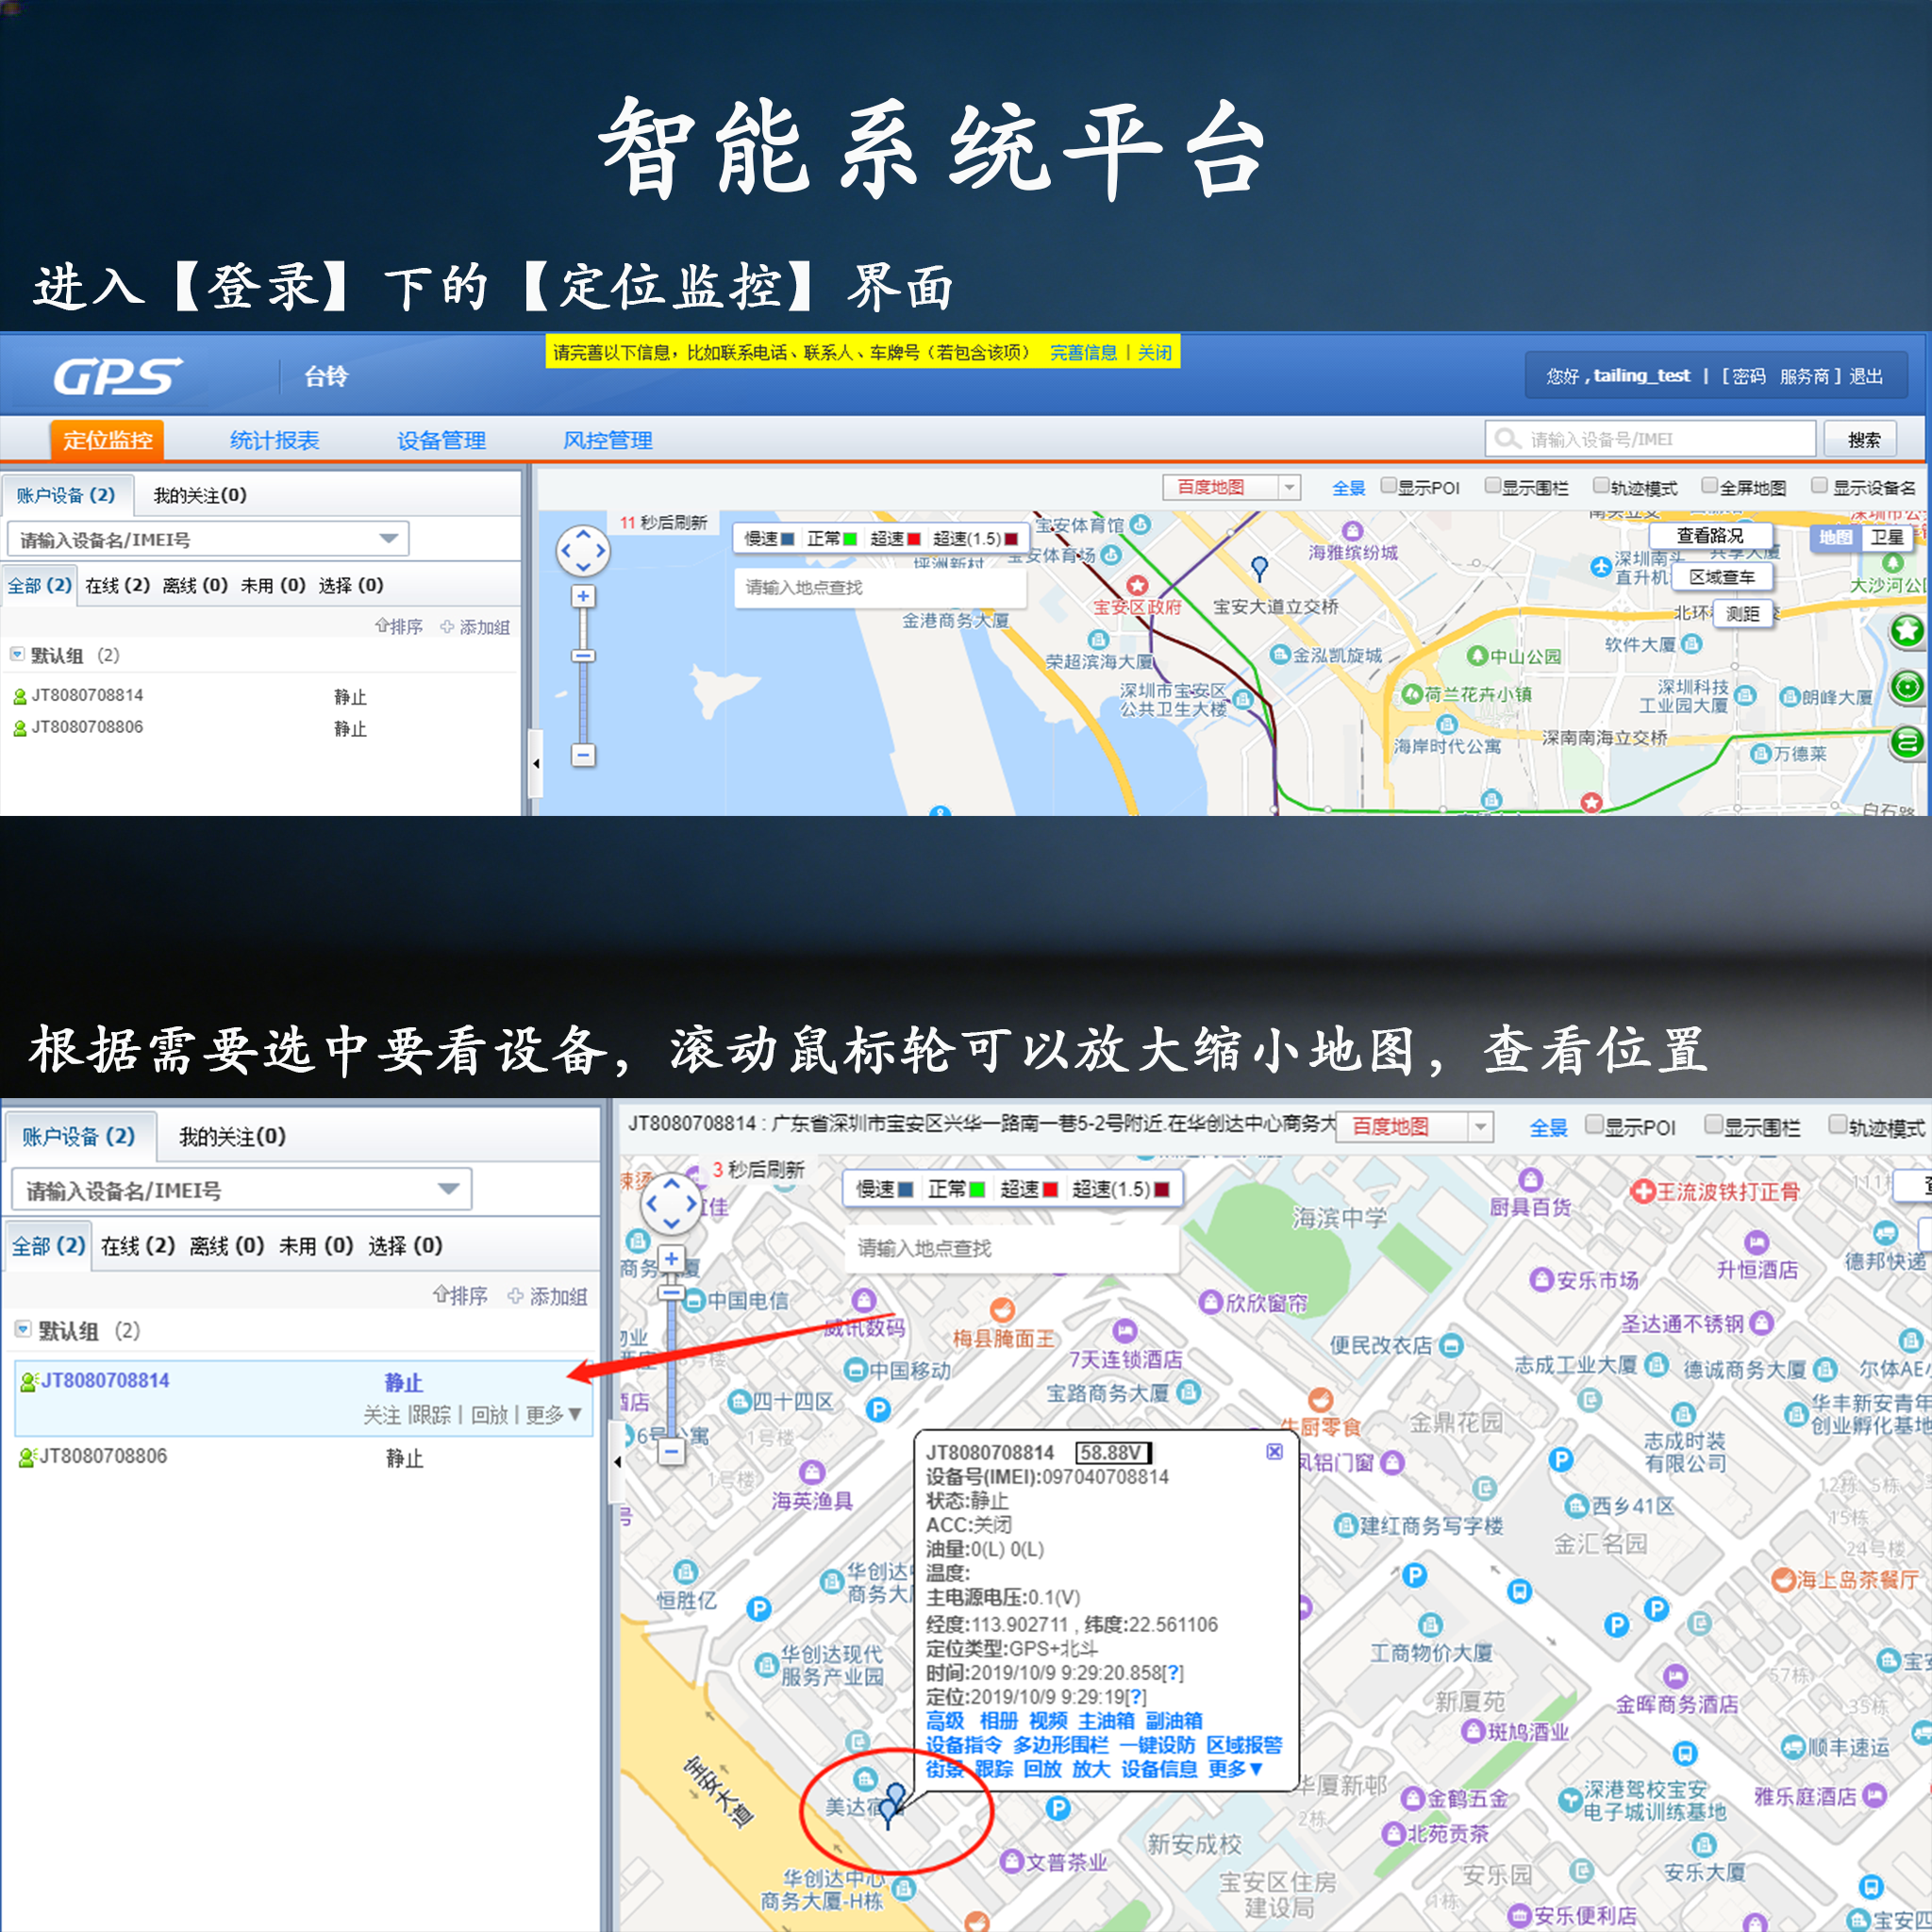This screenshot has height=1932, width=1932.
Task: Click the zoom slider handle on upper map
Action: (583, 656)
